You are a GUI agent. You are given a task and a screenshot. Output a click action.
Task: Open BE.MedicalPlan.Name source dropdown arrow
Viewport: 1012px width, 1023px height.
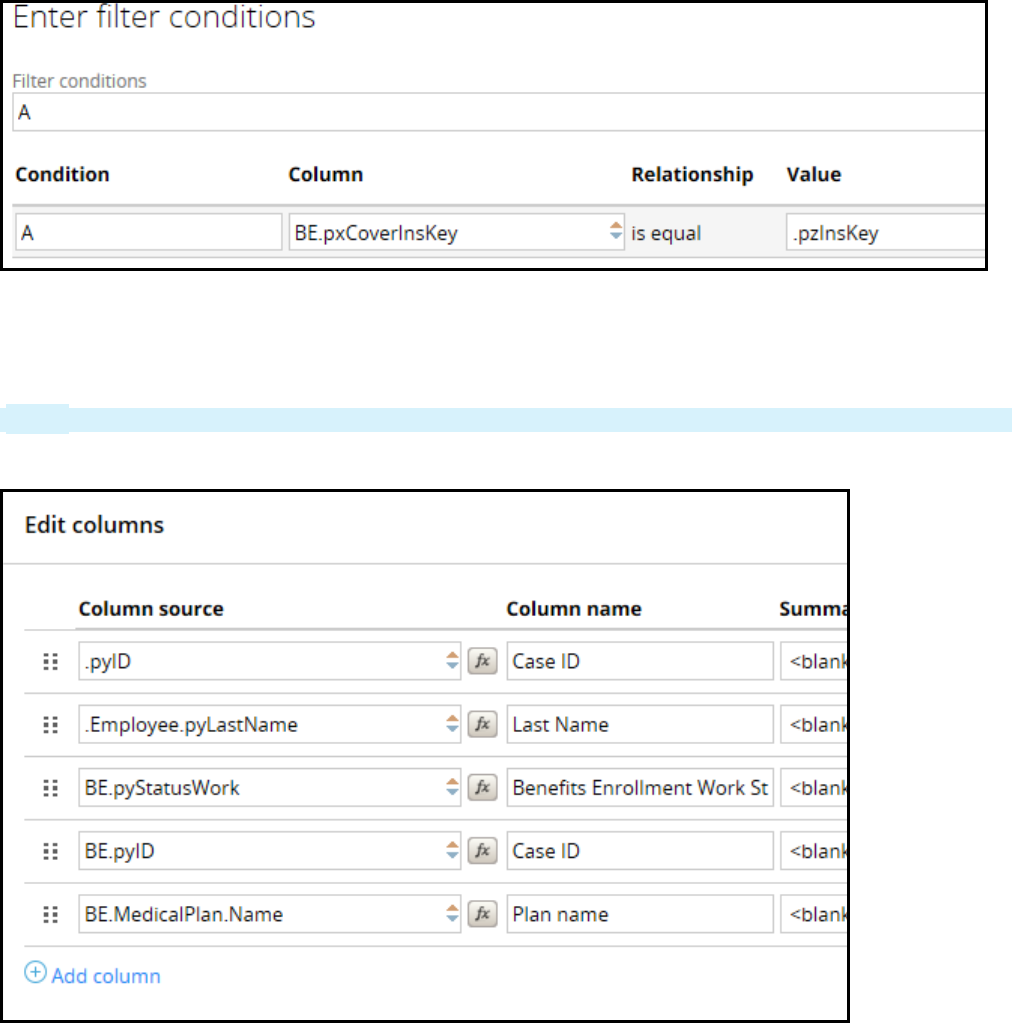point(452,914)
